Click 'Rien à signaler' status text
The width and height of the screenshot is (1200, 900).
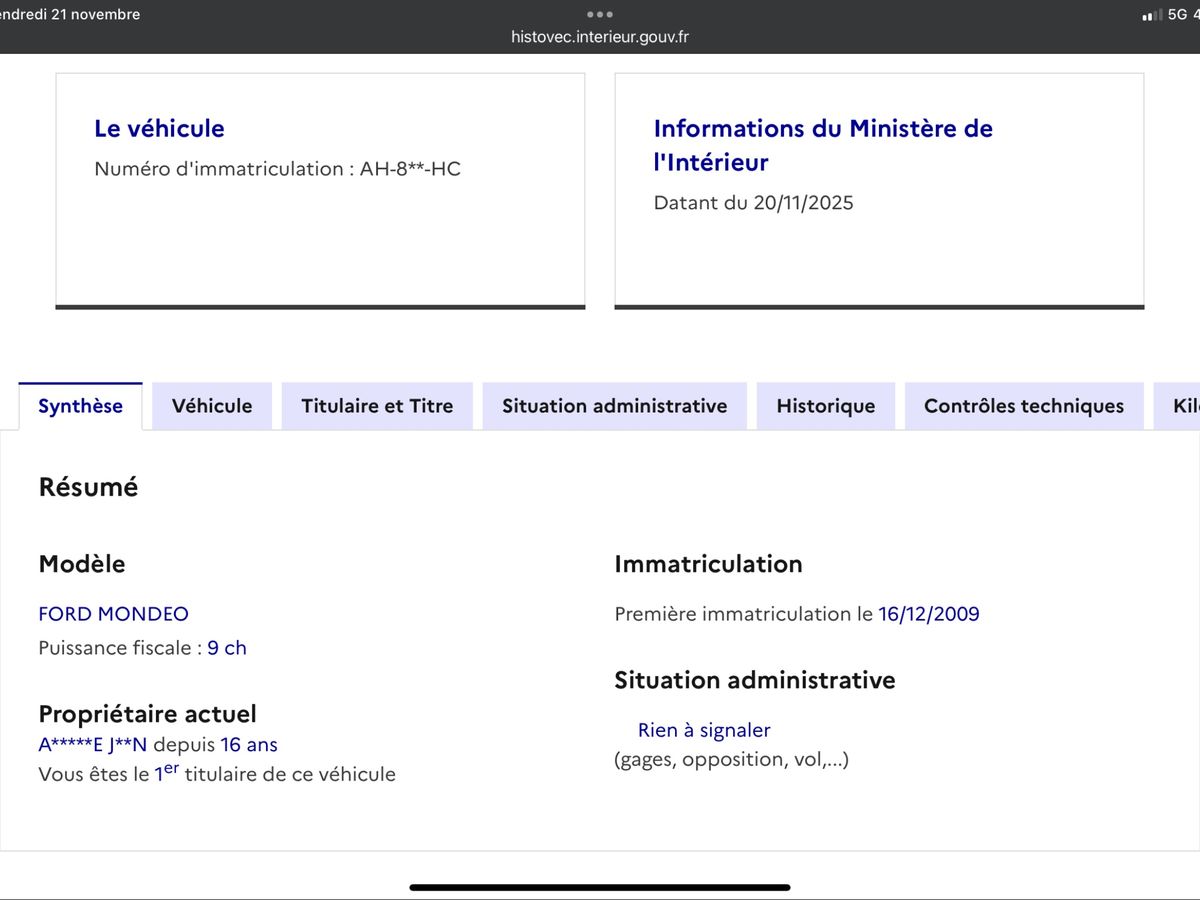coord(704,731)
